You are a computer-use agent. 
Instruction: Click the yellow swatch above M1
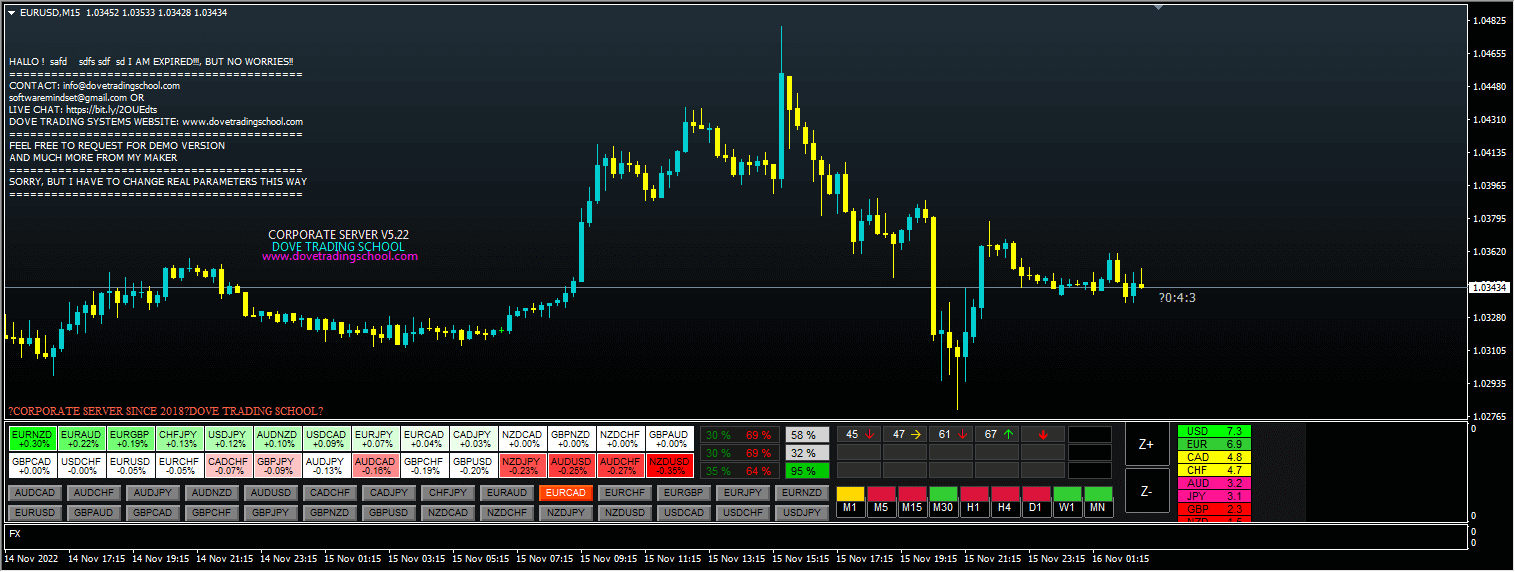click(x=850, y=494)
